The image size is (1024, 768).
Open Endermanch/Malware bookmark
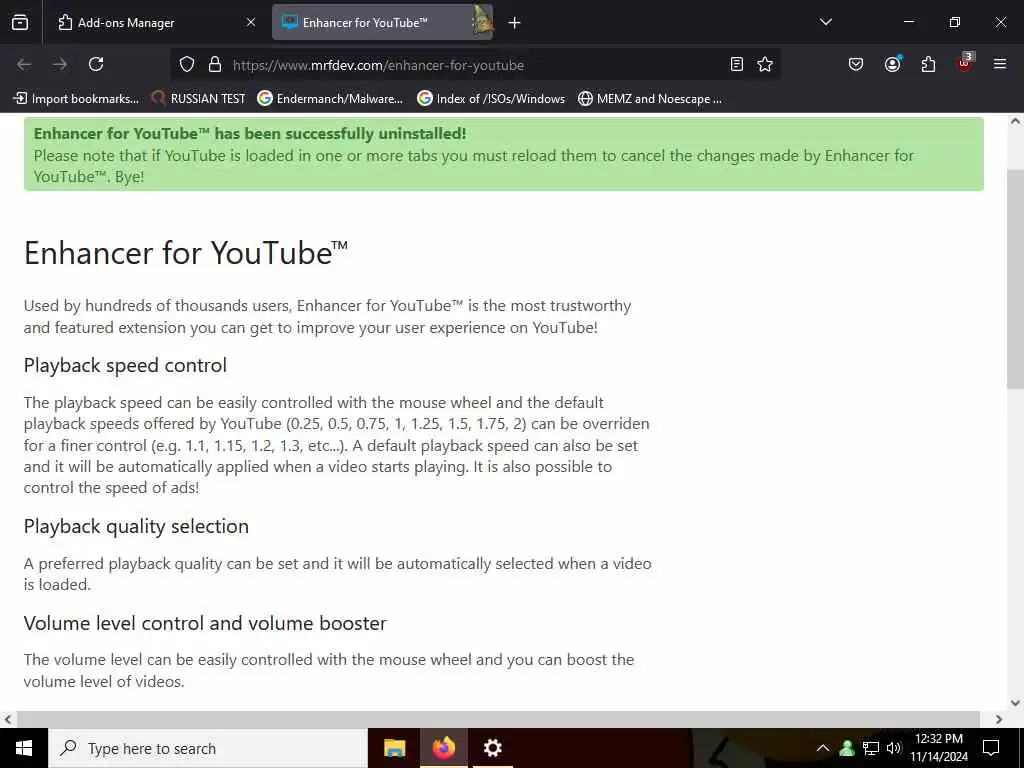(330, 99)
